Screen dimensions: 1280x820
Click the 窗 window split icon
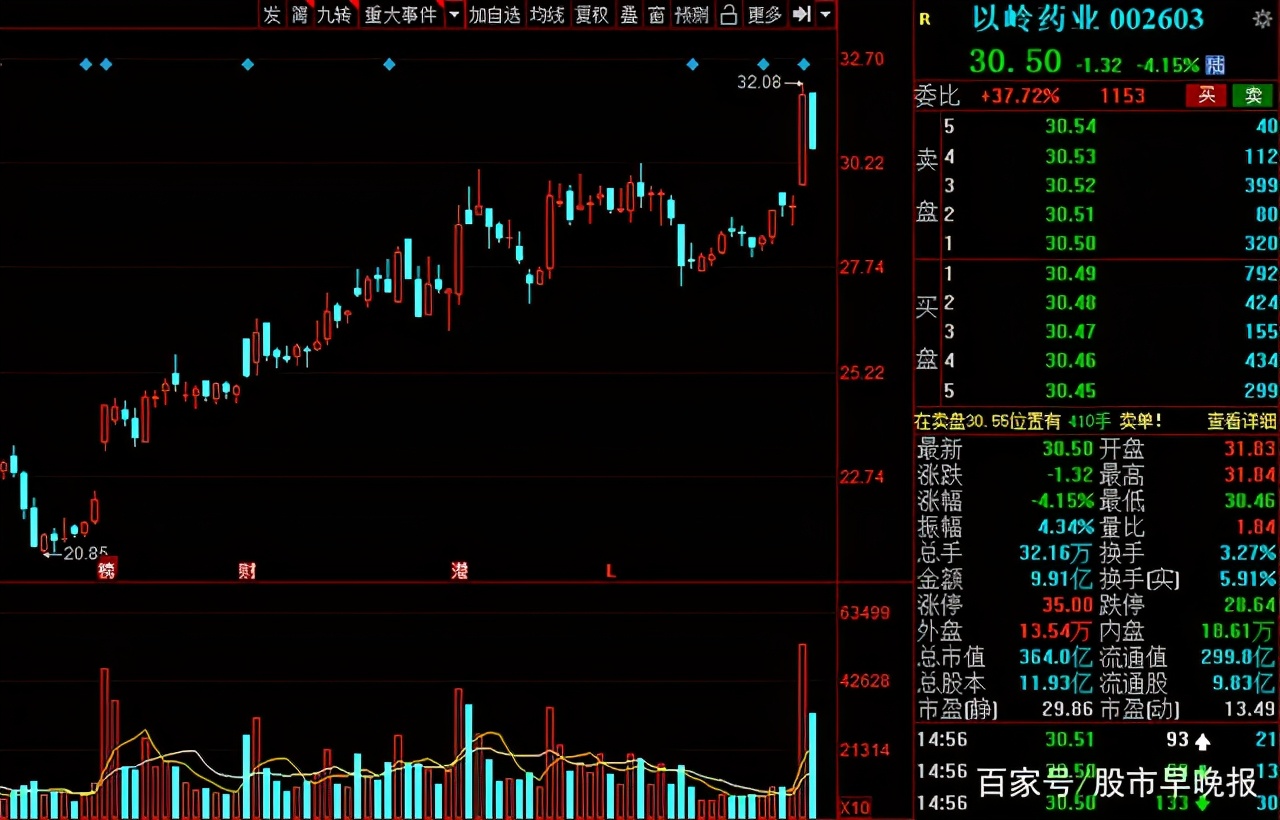656,15
